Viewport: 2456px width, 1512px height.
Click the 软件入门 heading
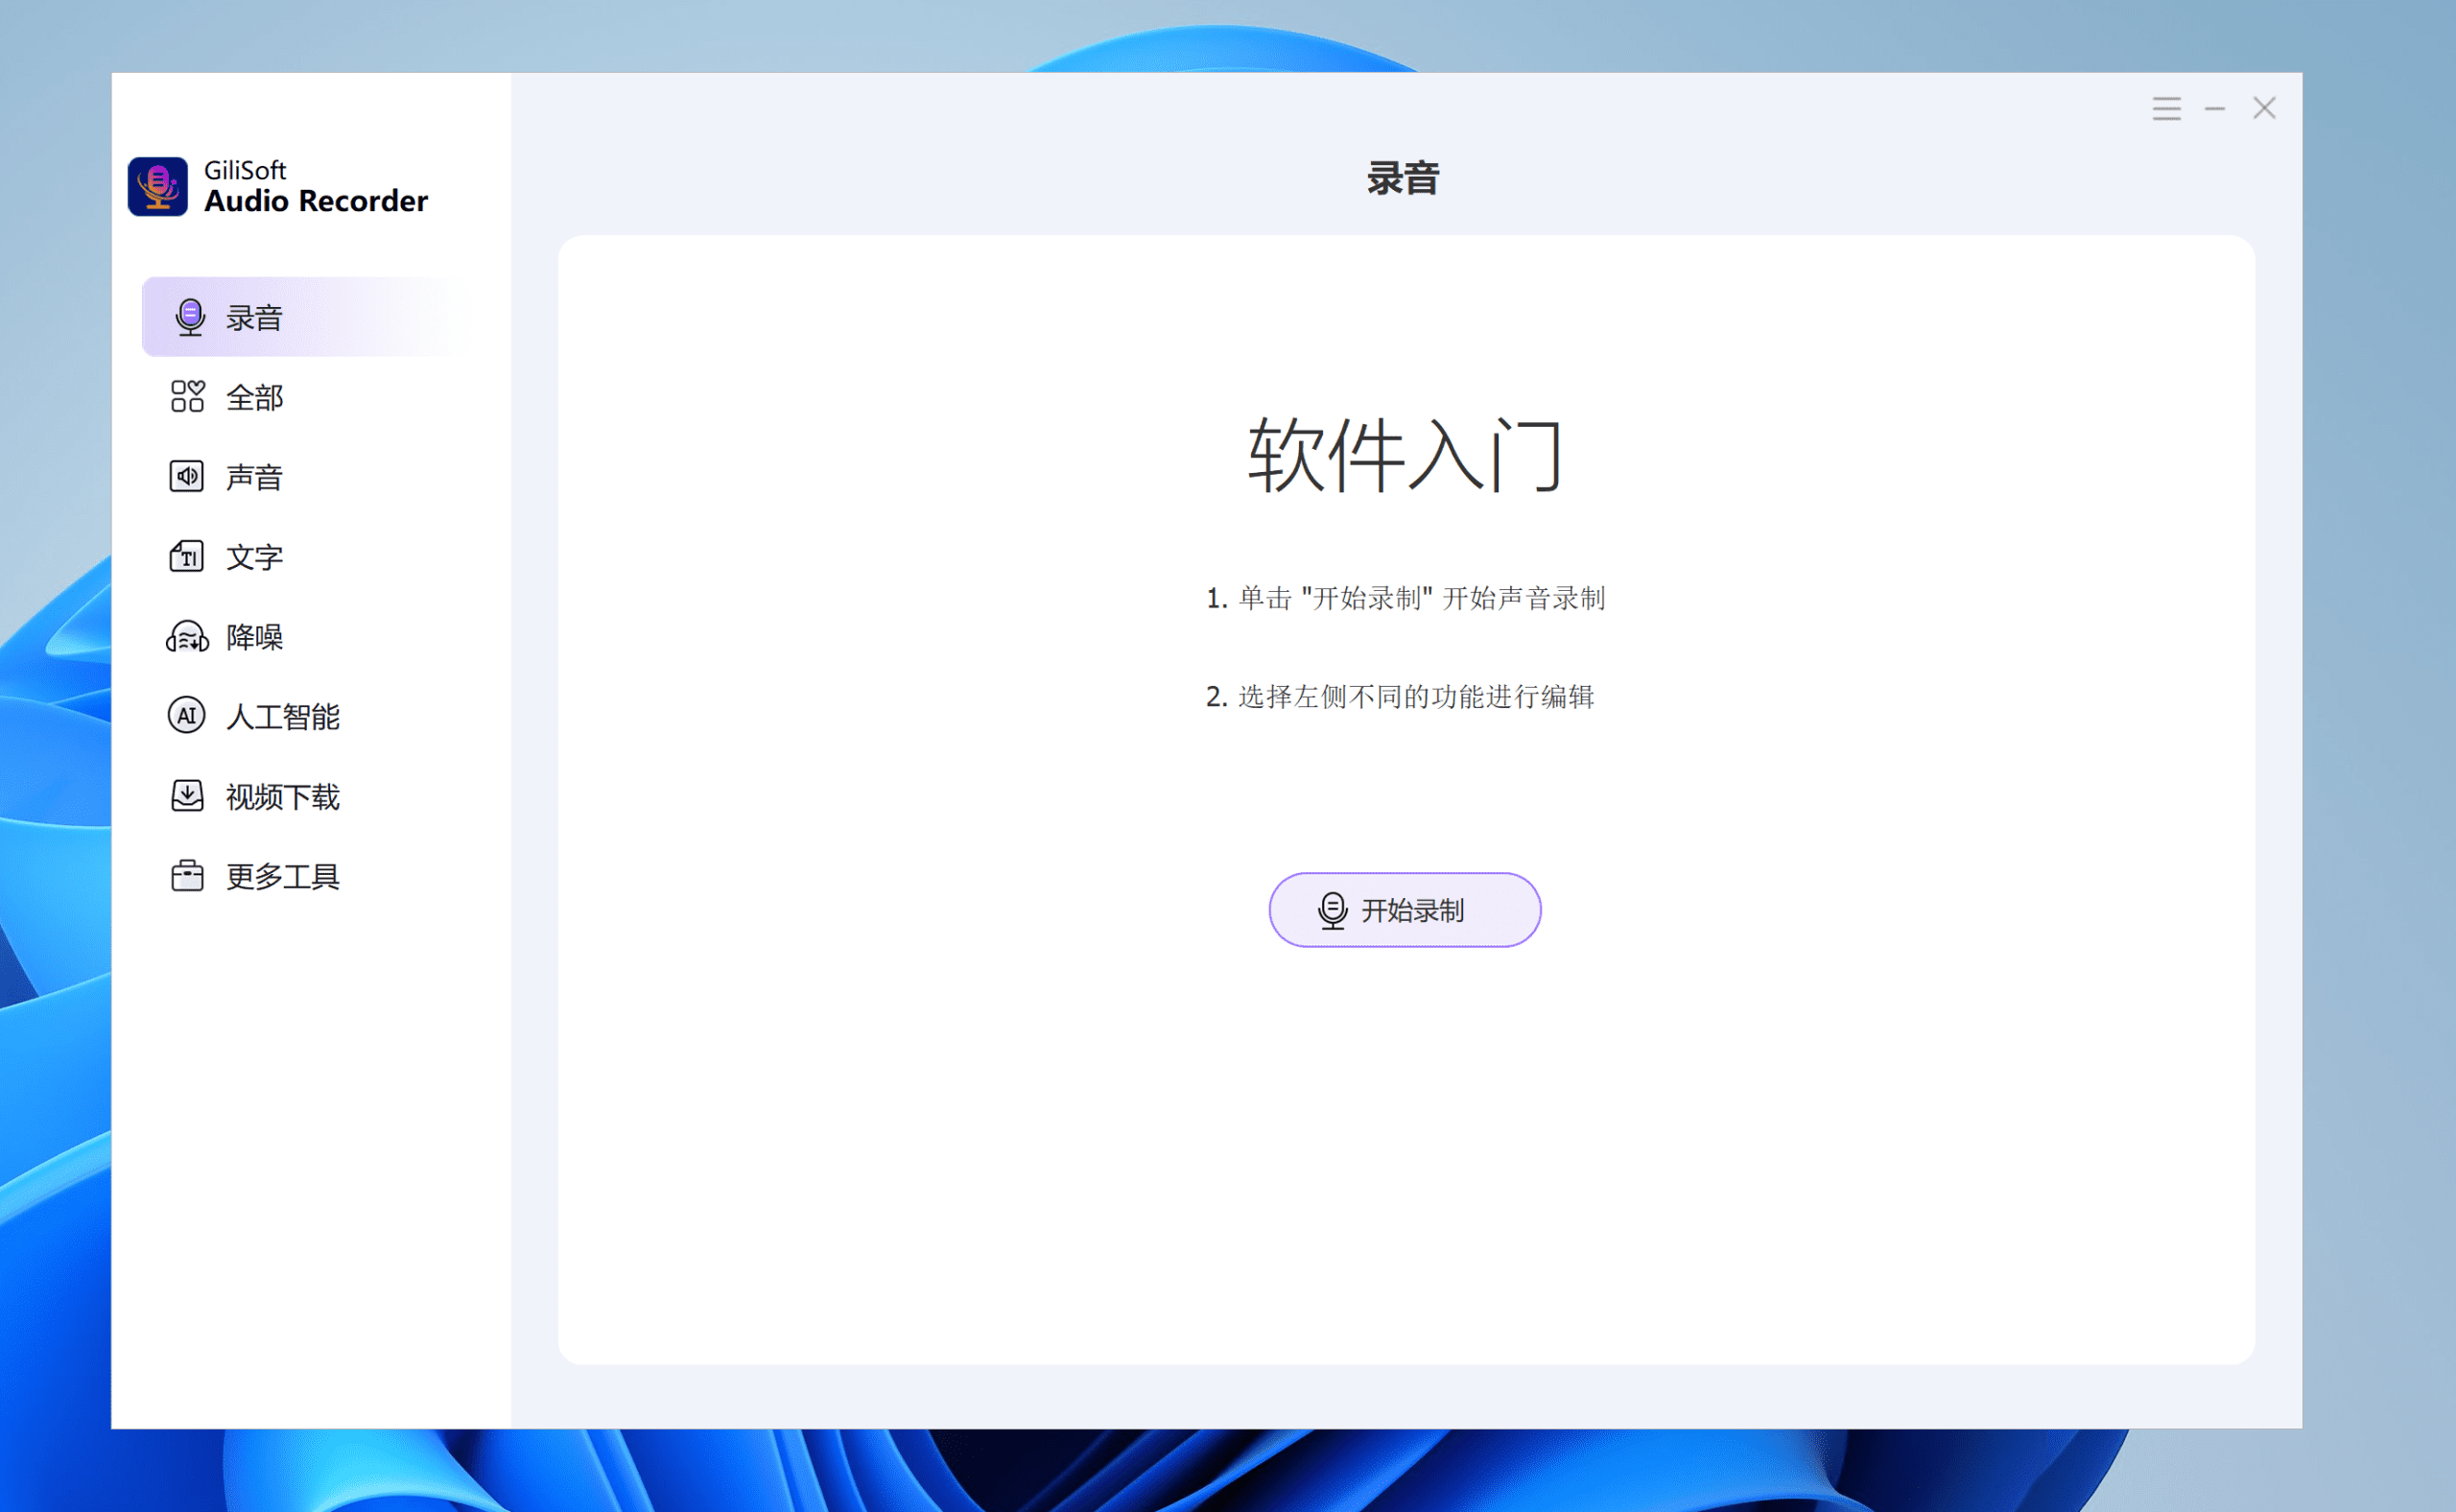[1404, 456]
